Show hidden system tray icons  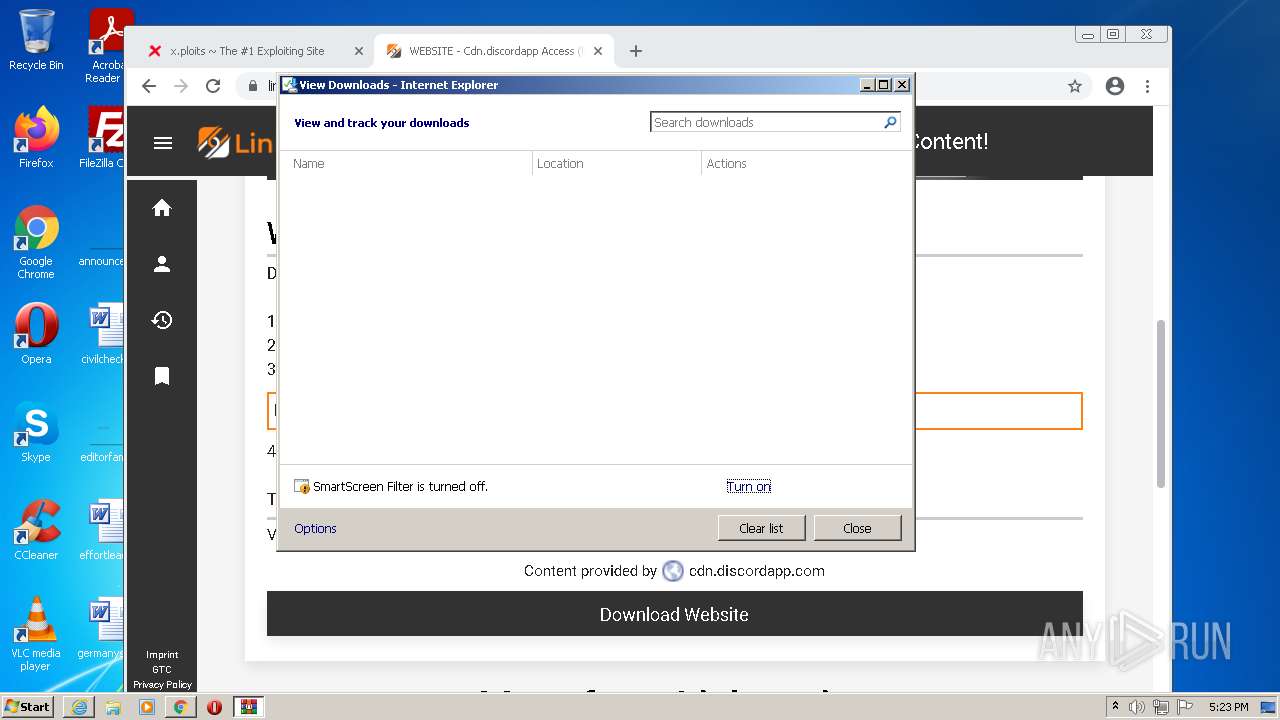1115,707
